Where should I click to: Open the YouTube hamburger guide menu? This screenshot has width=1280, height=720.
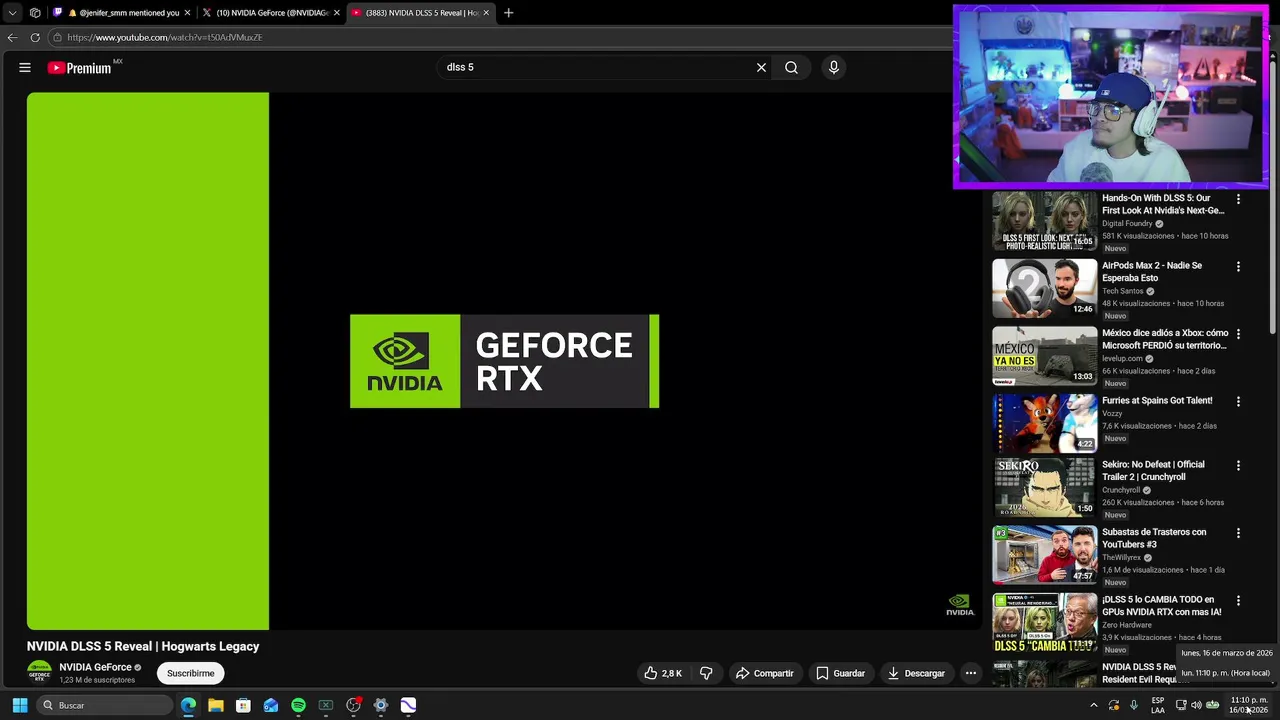pyautogui.click(x=25, y=68)
